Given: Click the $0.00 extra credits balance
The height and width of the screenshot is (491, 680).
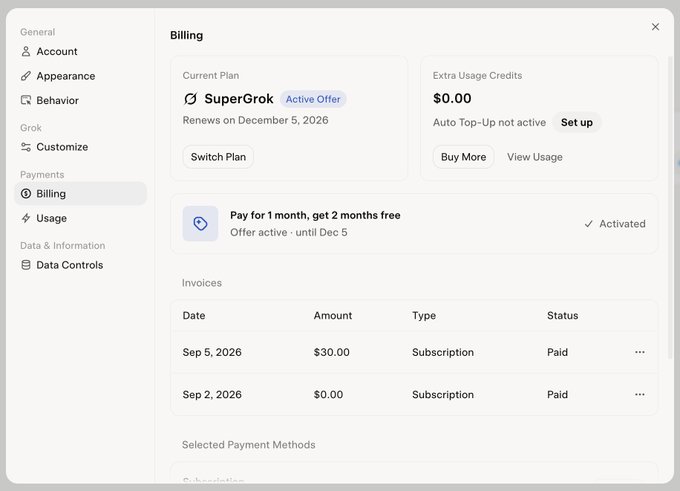Looking at the screenshot, I should point(452,98).
